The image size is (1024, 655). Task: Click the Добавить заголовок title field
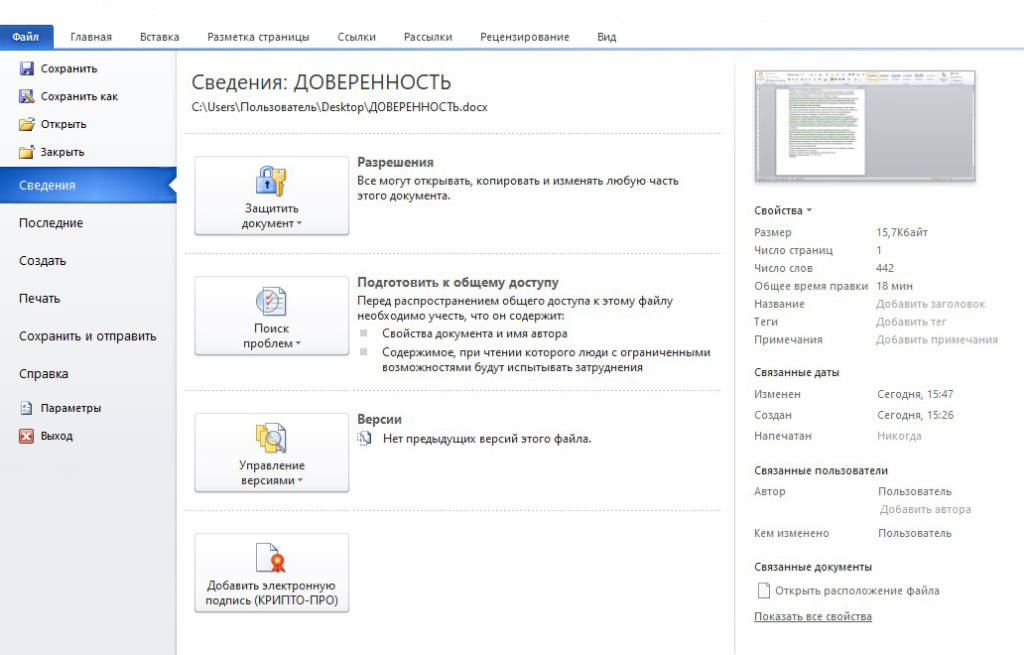[930, 304]
